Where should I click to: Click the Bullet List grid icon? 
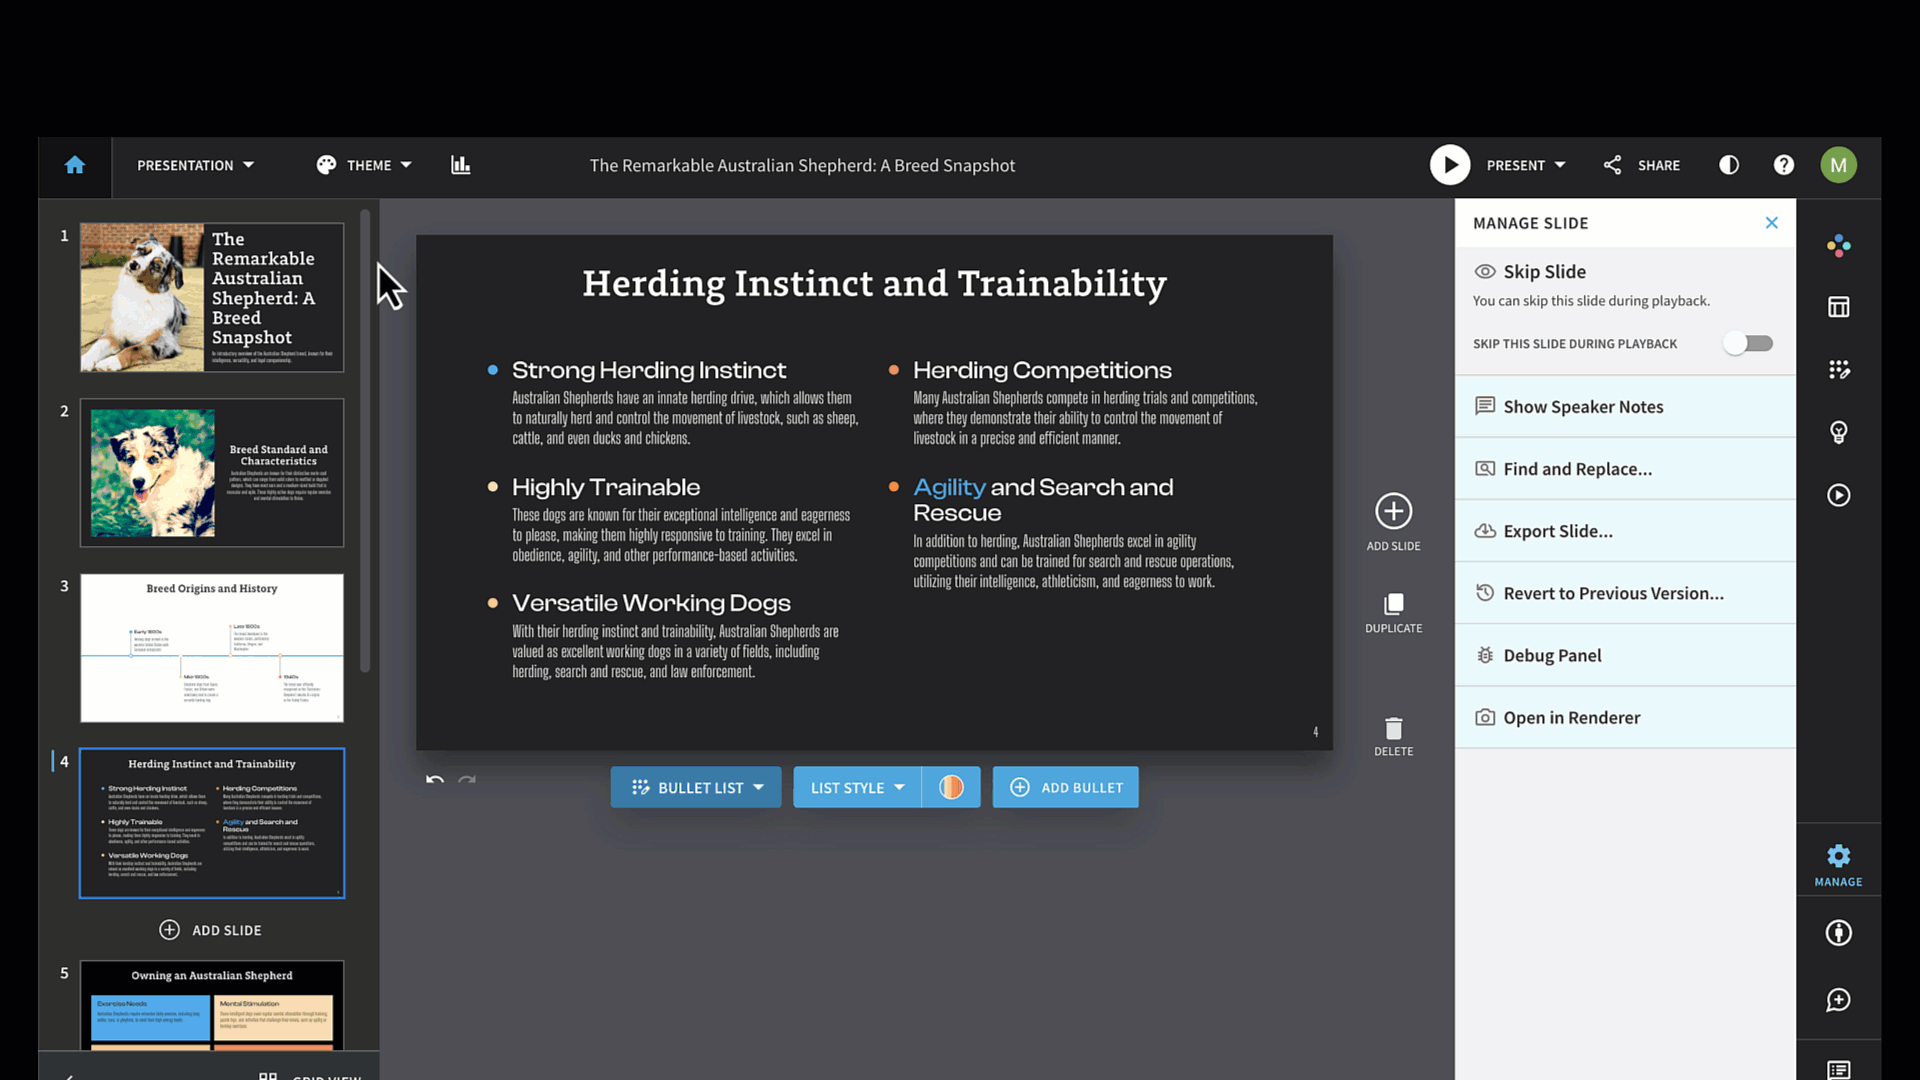(640, 787)
